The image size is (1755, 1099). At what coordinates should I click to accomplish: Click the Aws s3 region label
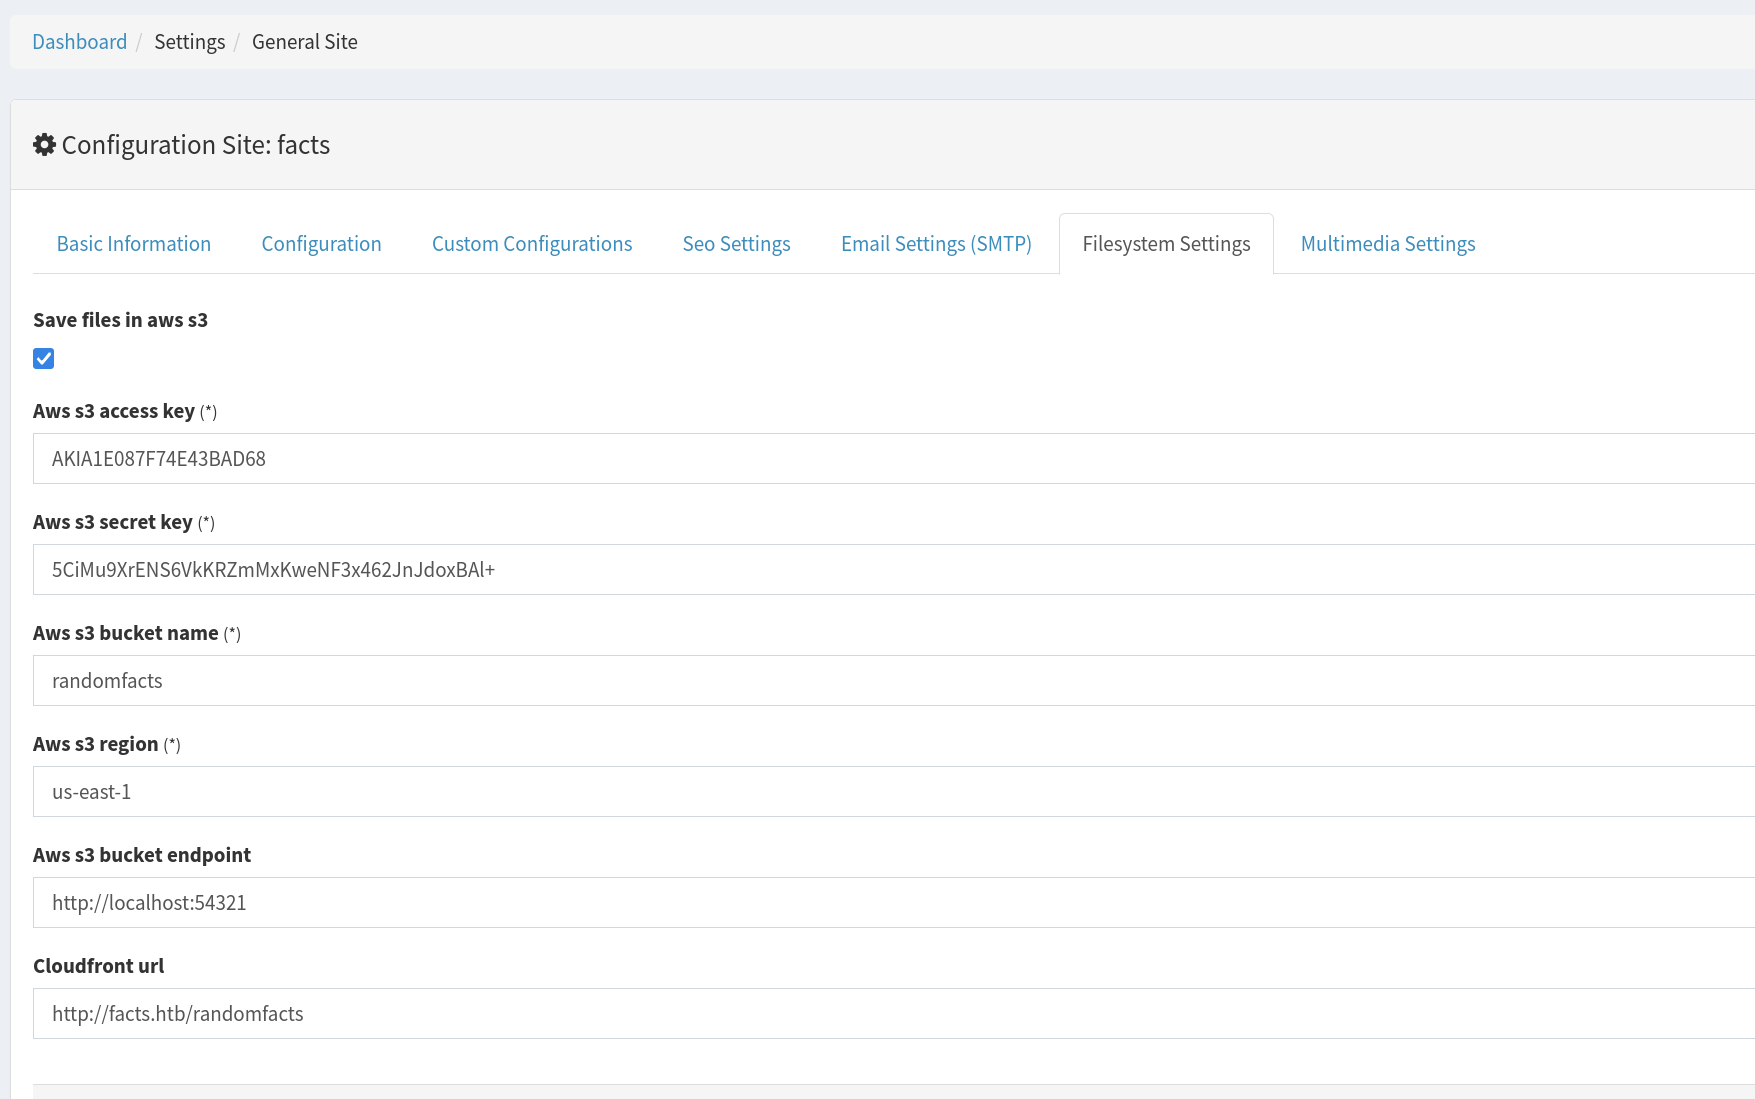pos(96,743)
